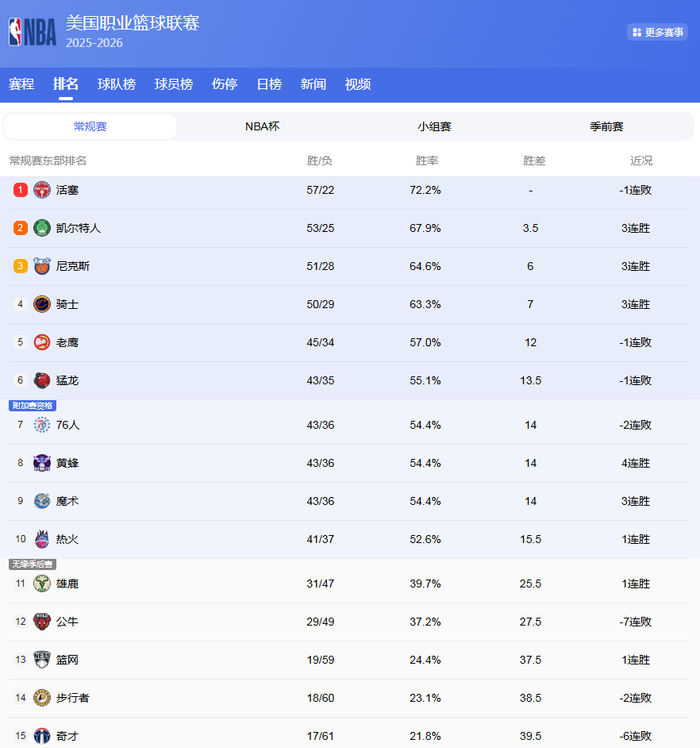Click the 骑士 team logo
The image size is (700, 748).
pos(42,304)
